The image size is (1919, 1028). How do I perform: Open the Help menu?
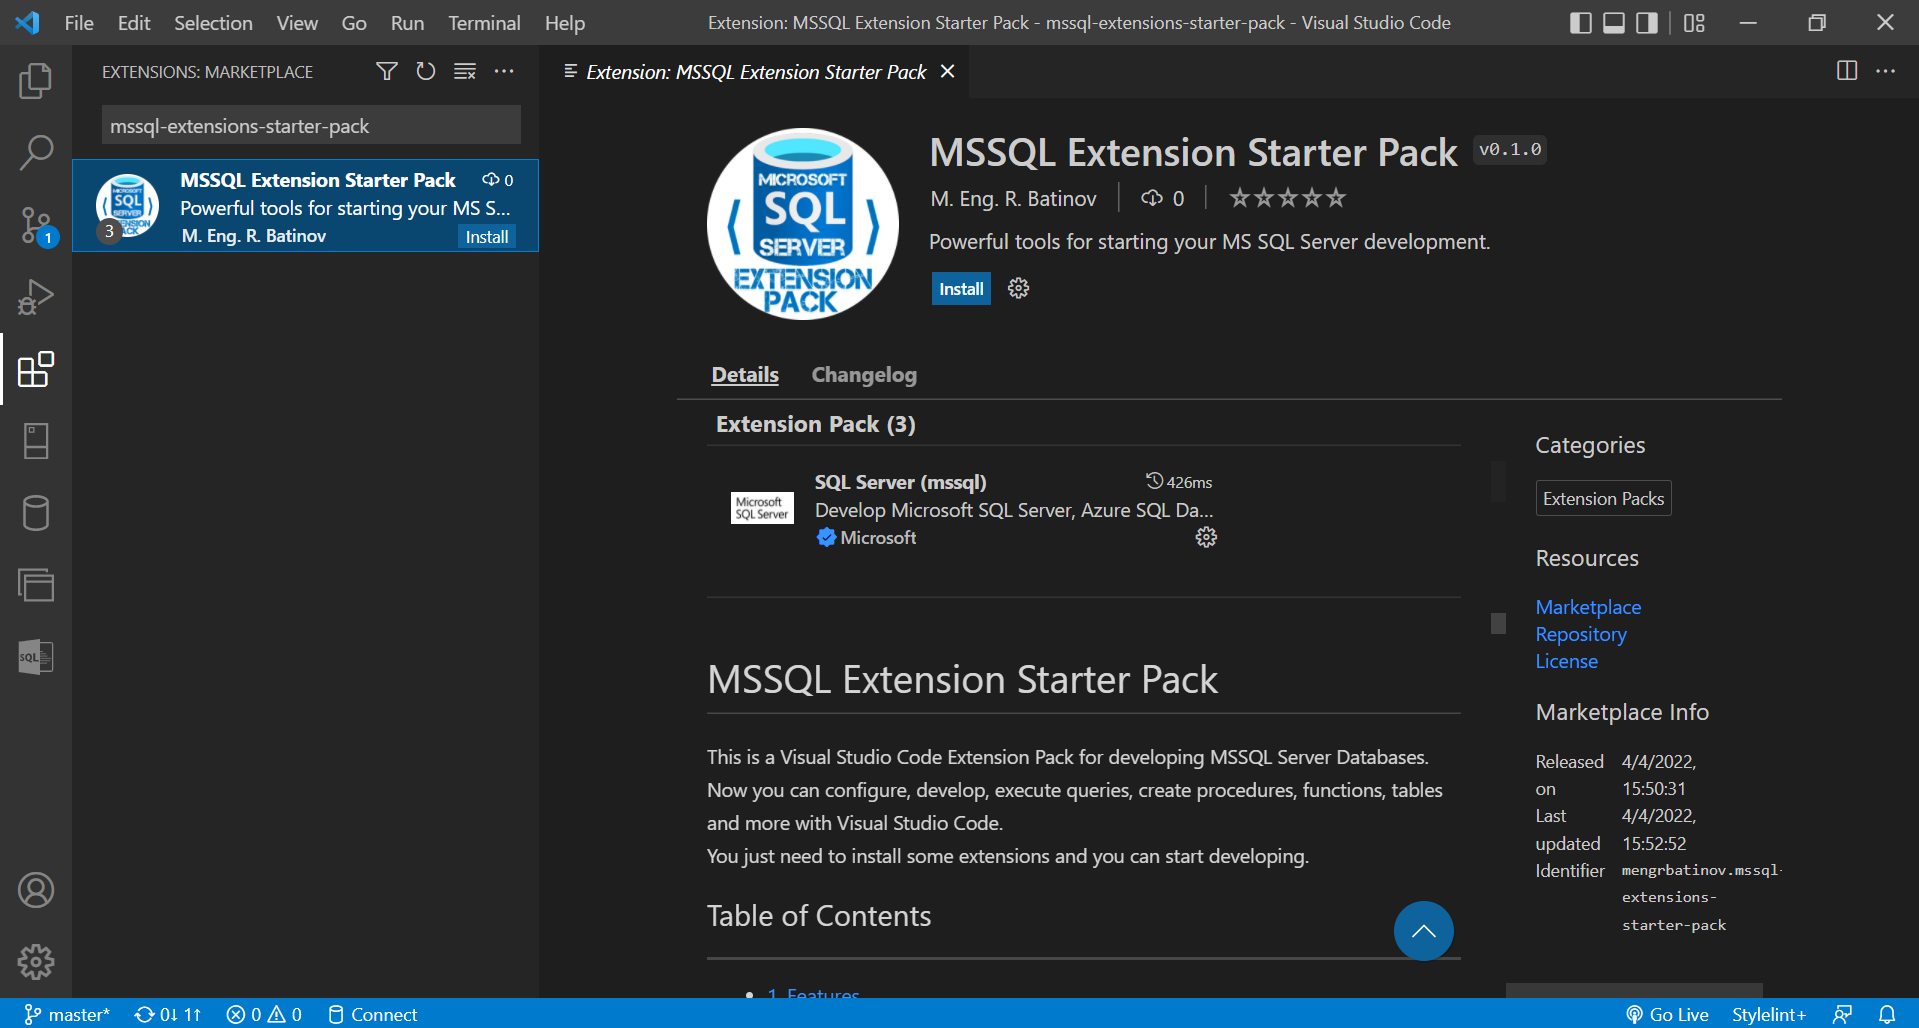[x=565, y=22]
